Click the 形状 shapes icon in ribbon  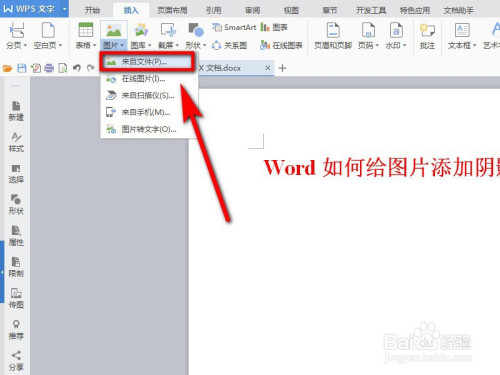(196, 30)
